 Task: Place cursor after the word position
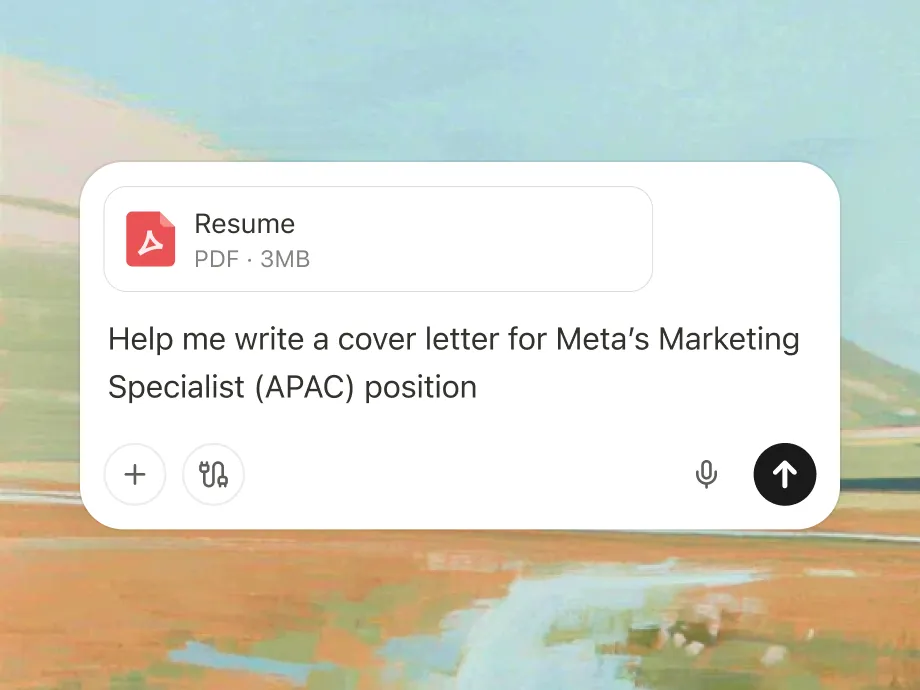(x=479, y=388)
